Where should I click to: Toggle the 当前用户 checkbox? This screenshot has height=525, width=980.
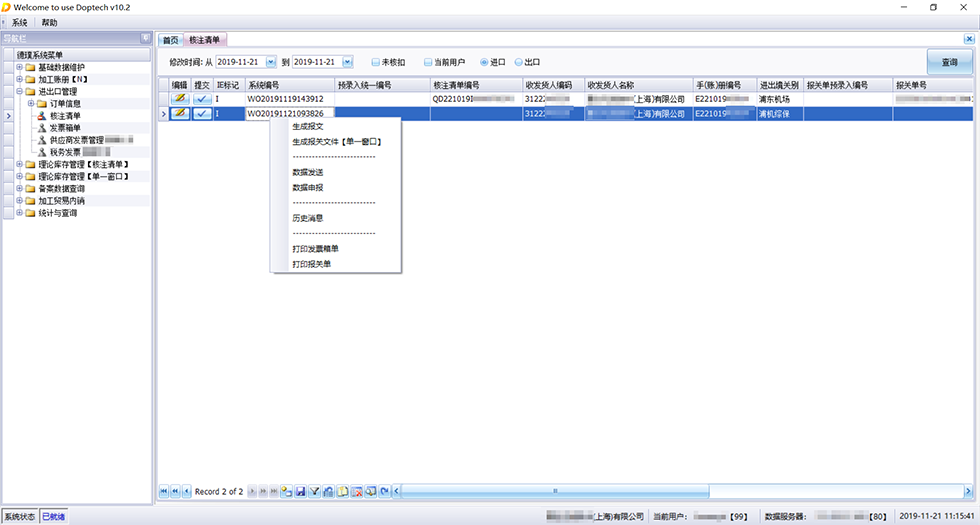(428, 62)
